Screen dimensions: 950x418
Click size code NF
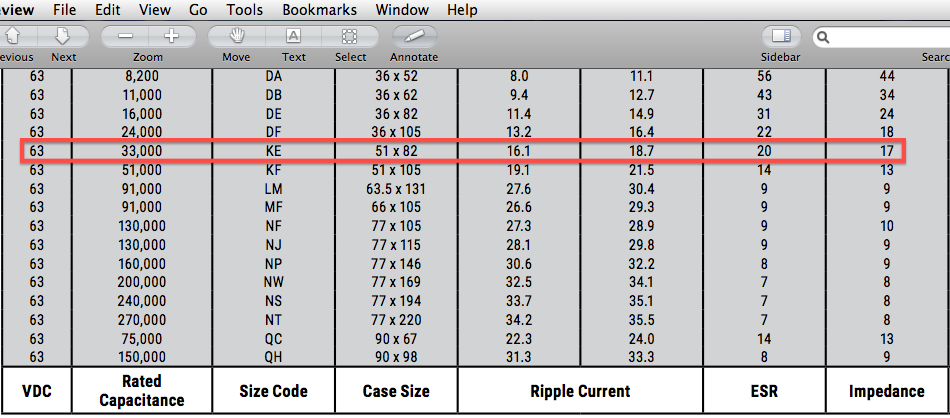point(274,226)
